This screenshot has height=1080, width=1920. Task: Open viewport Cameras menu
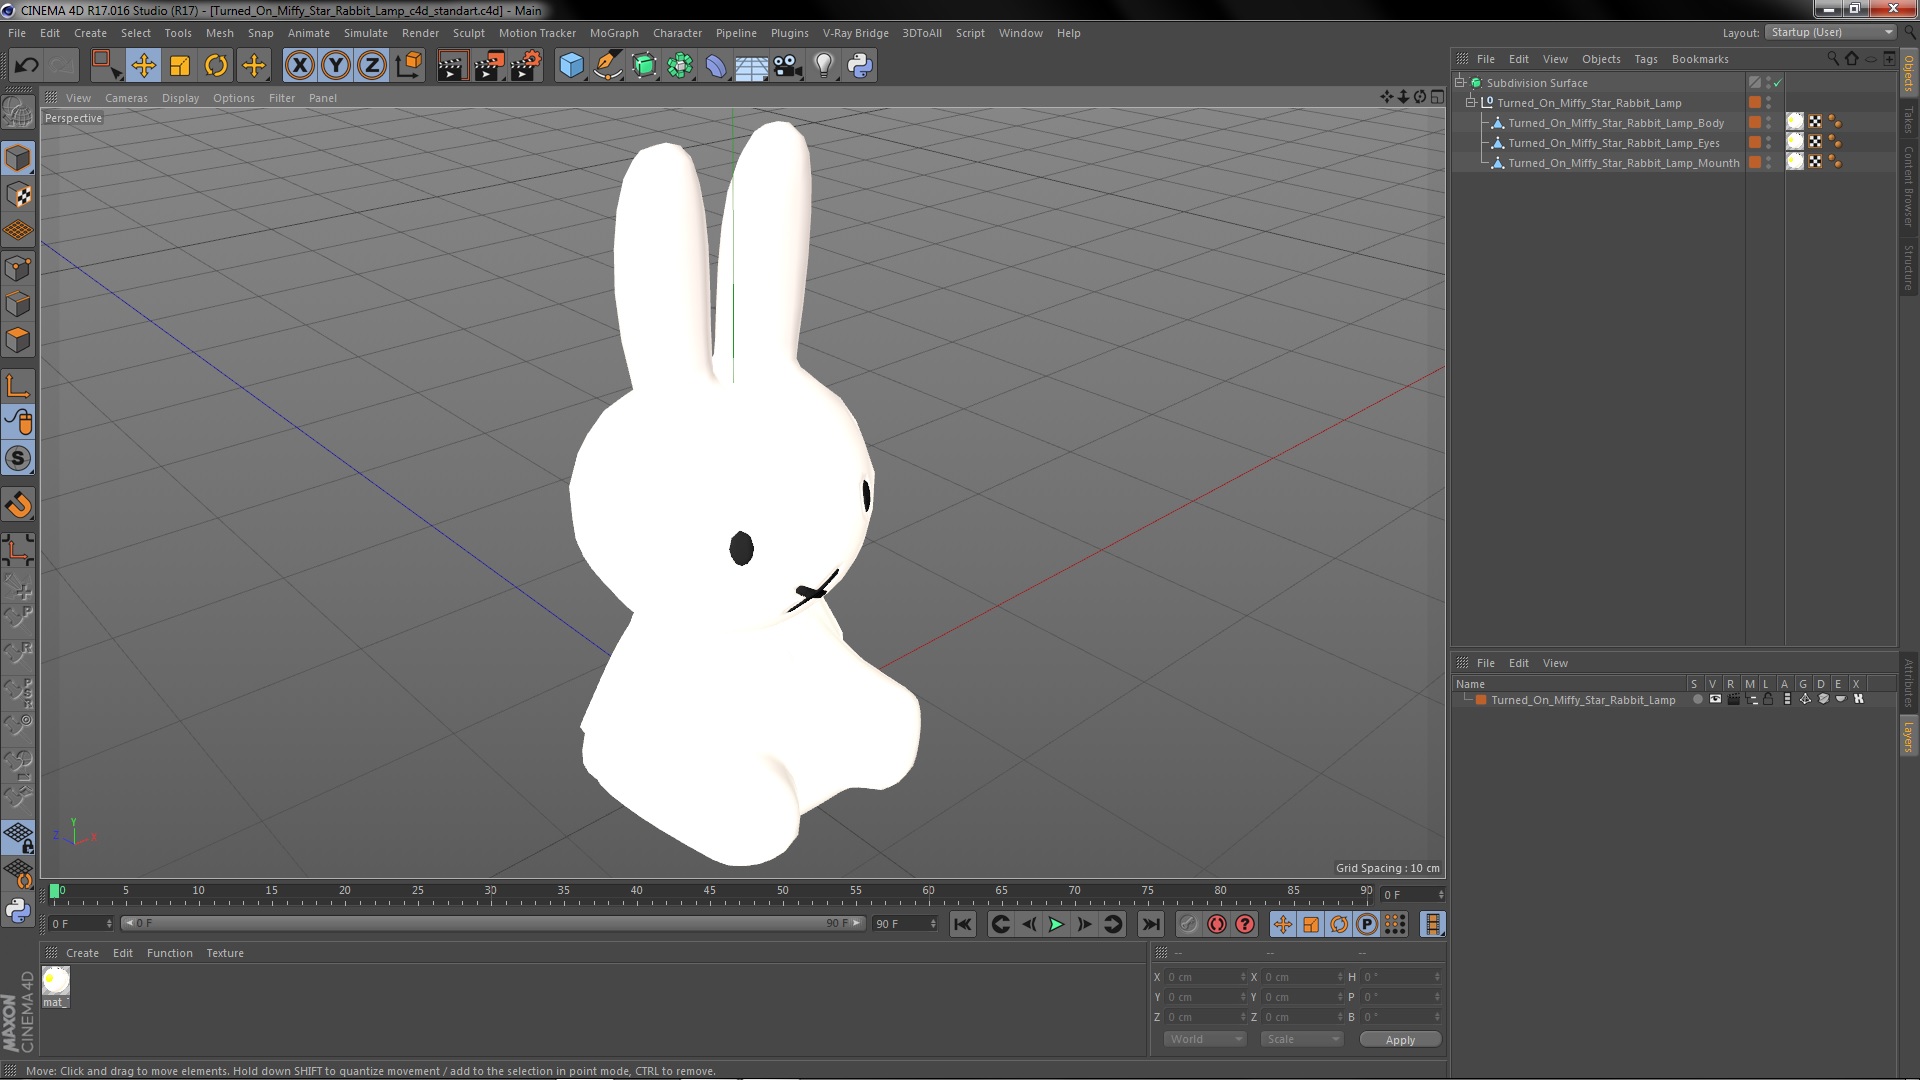point(126,98)
